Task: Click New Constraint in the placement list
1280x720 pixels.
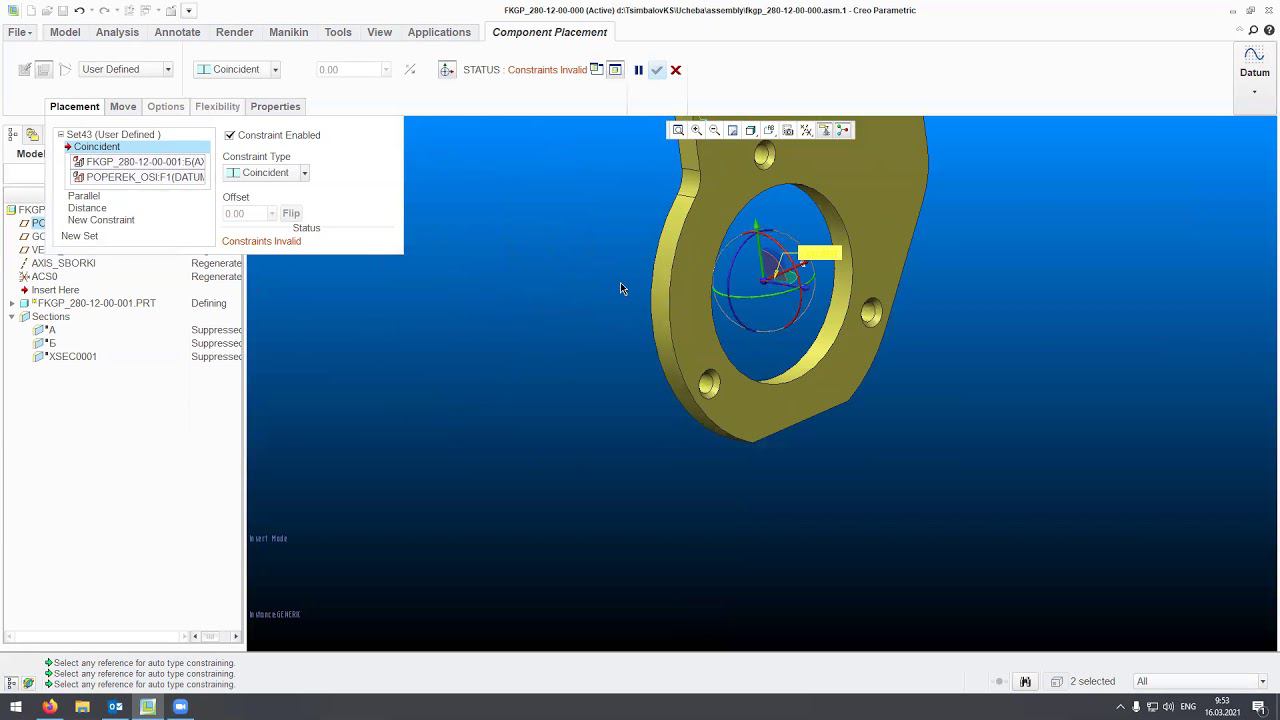Action: [x=101, y=220]
